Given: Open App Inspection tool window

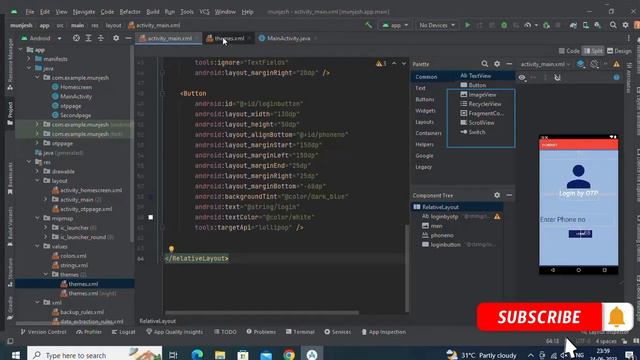Looking at the screenshot, I should point(384,332).
